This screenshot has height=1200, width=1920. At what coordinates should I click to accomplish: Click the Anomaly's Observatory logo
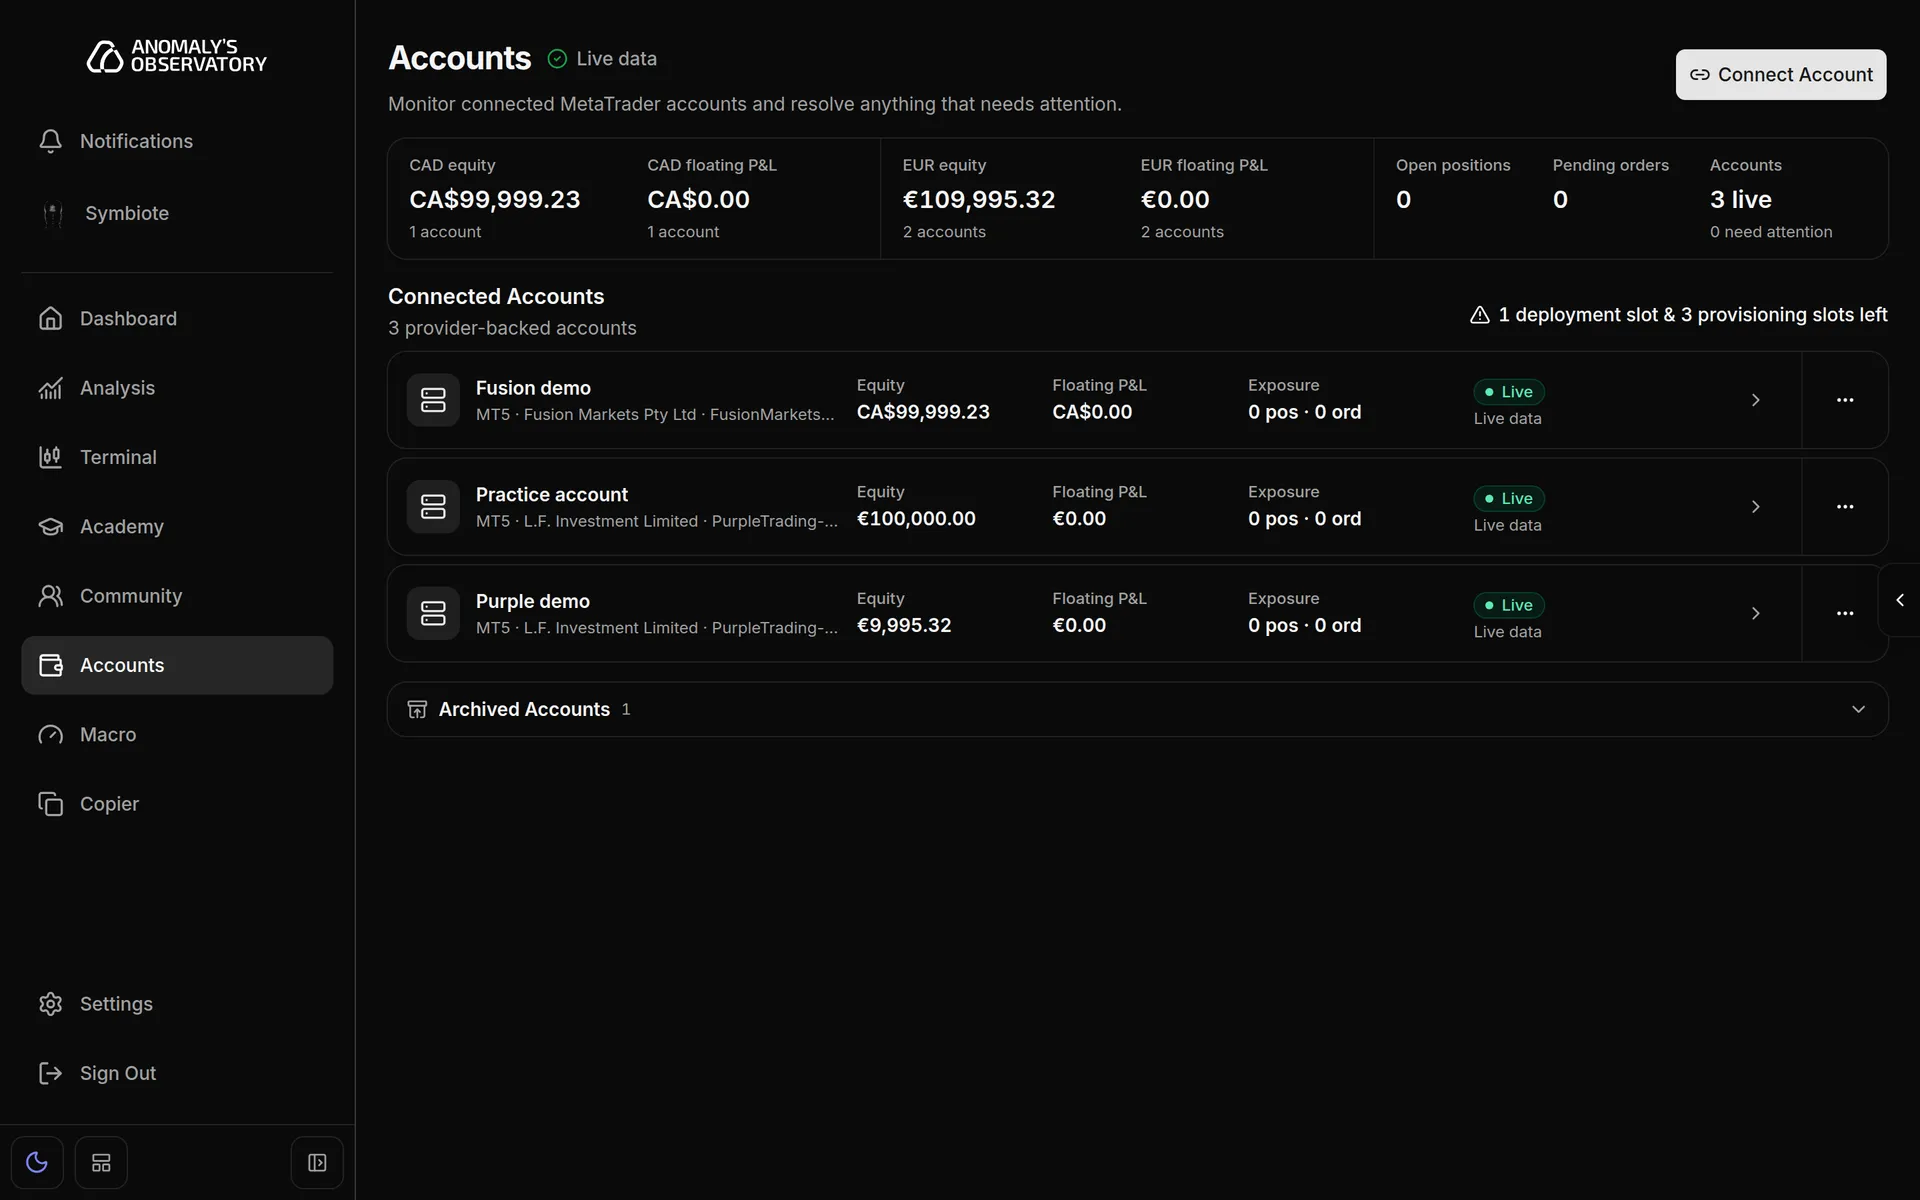(x=177, y=56)
